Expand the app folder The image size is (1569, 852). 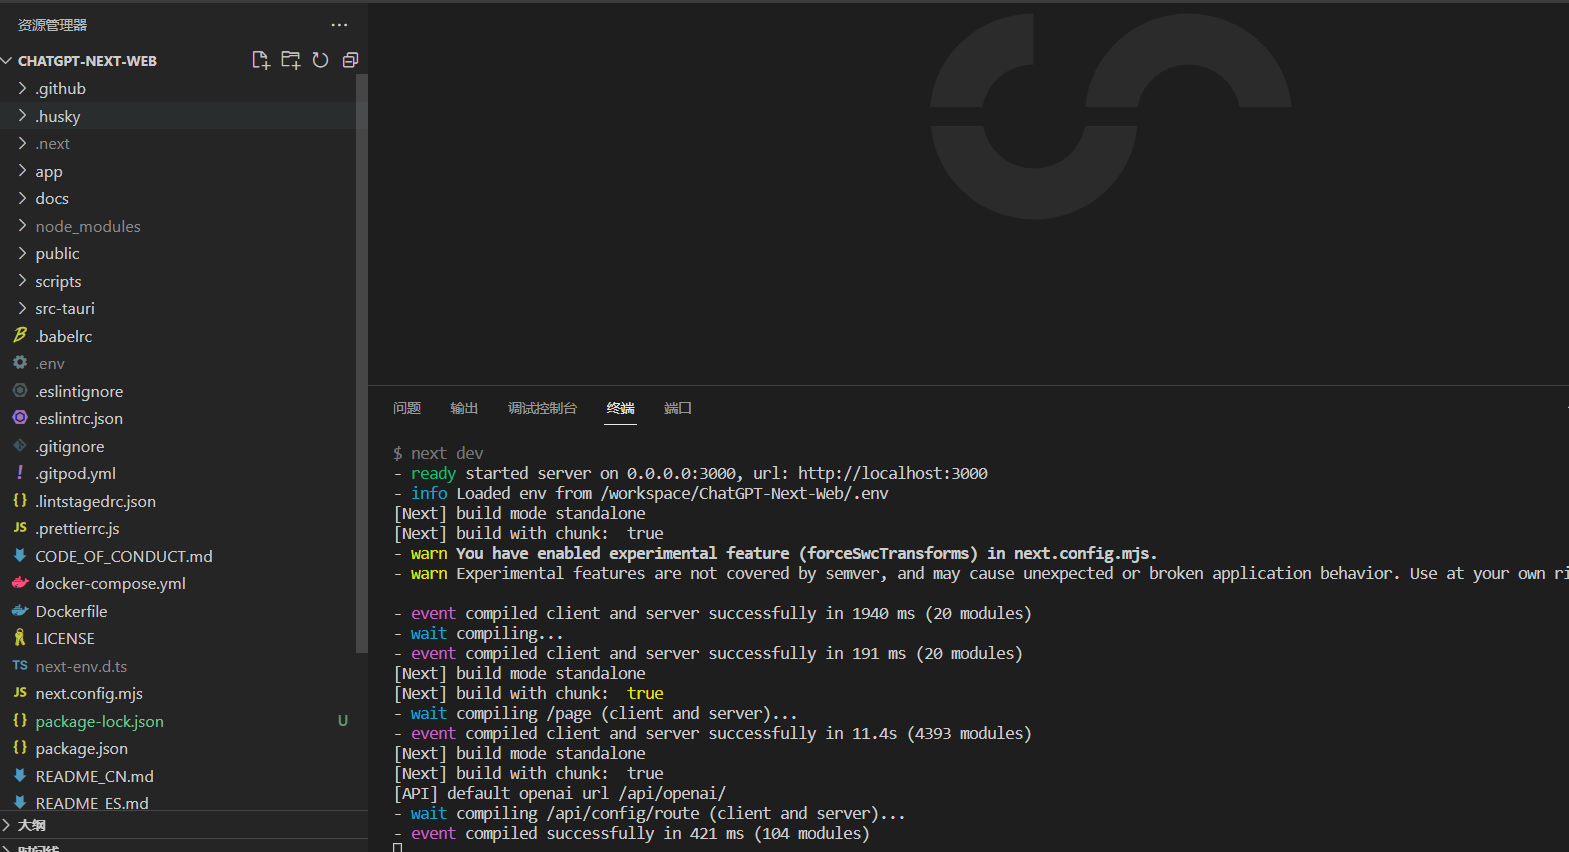point(22,171)
